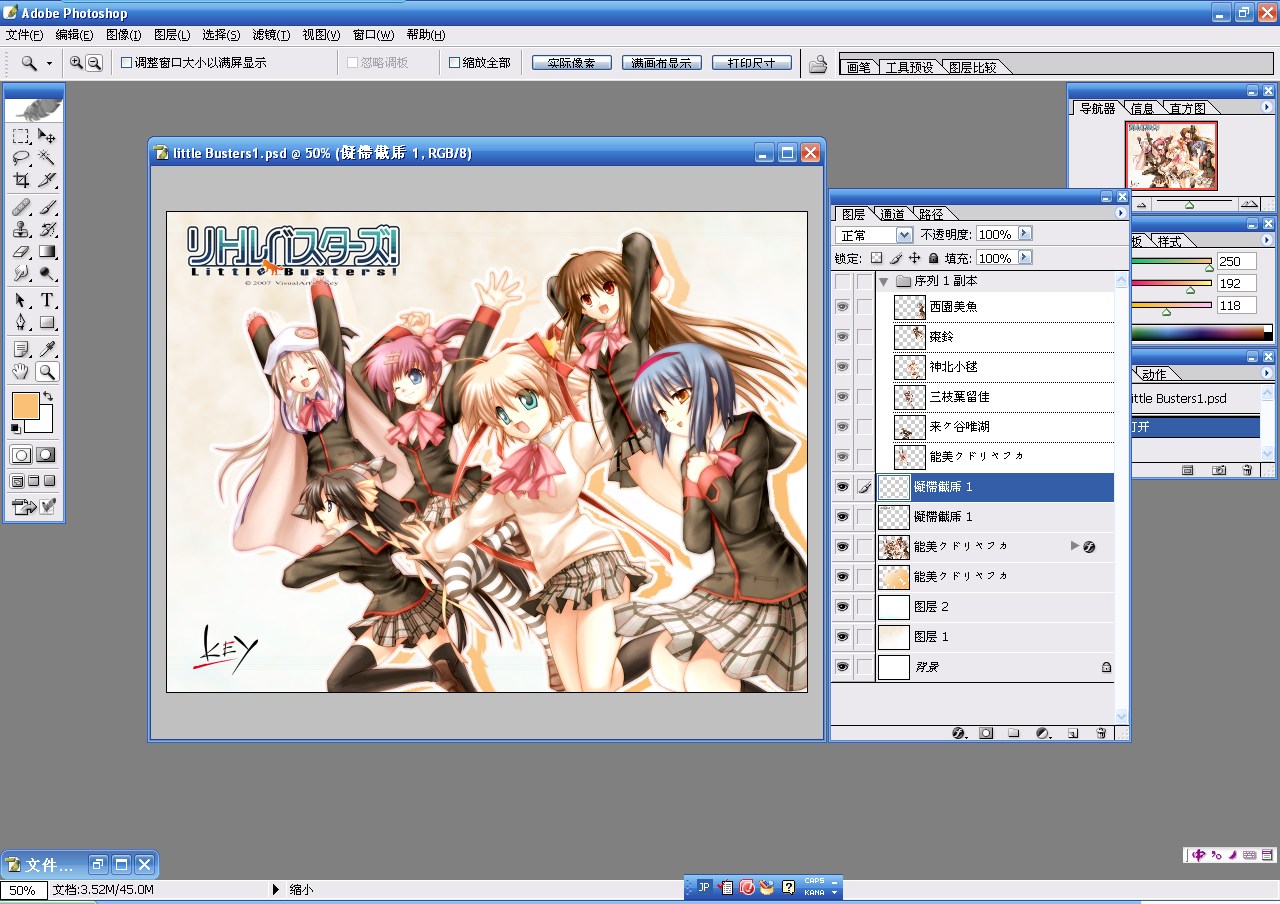This screenshot has height=904, width=1280.
Task: Select the Rectangle shape tool
Action: point(47,322)
